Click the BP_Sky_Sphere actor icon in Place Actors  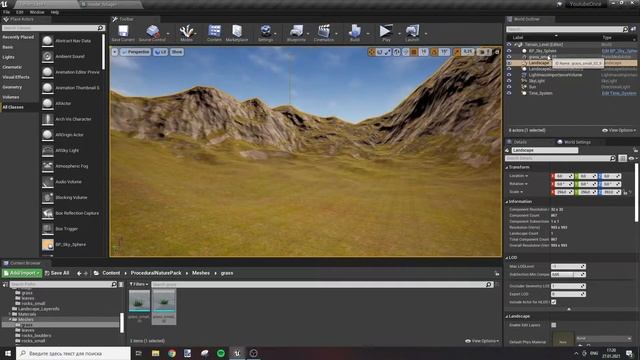coord(47,244)
